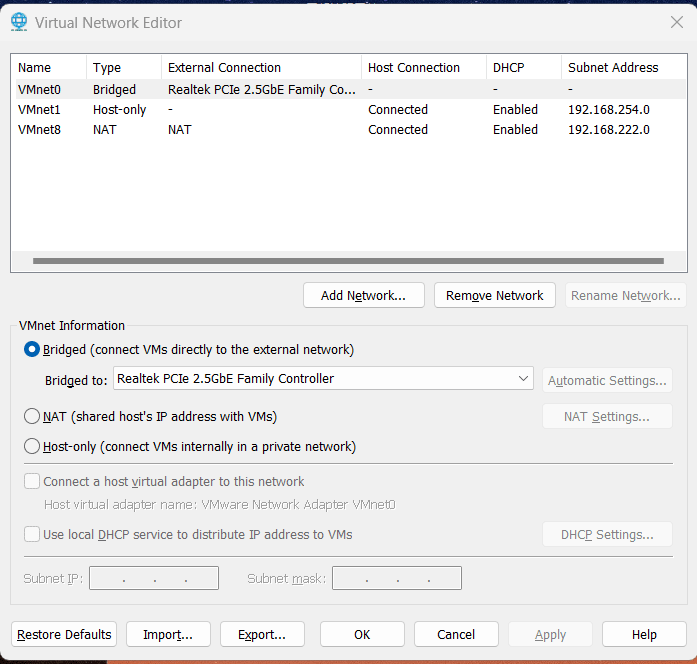The image size is (697, 664).
Task: Click the Host-only type cell
Action: (119, 110)
